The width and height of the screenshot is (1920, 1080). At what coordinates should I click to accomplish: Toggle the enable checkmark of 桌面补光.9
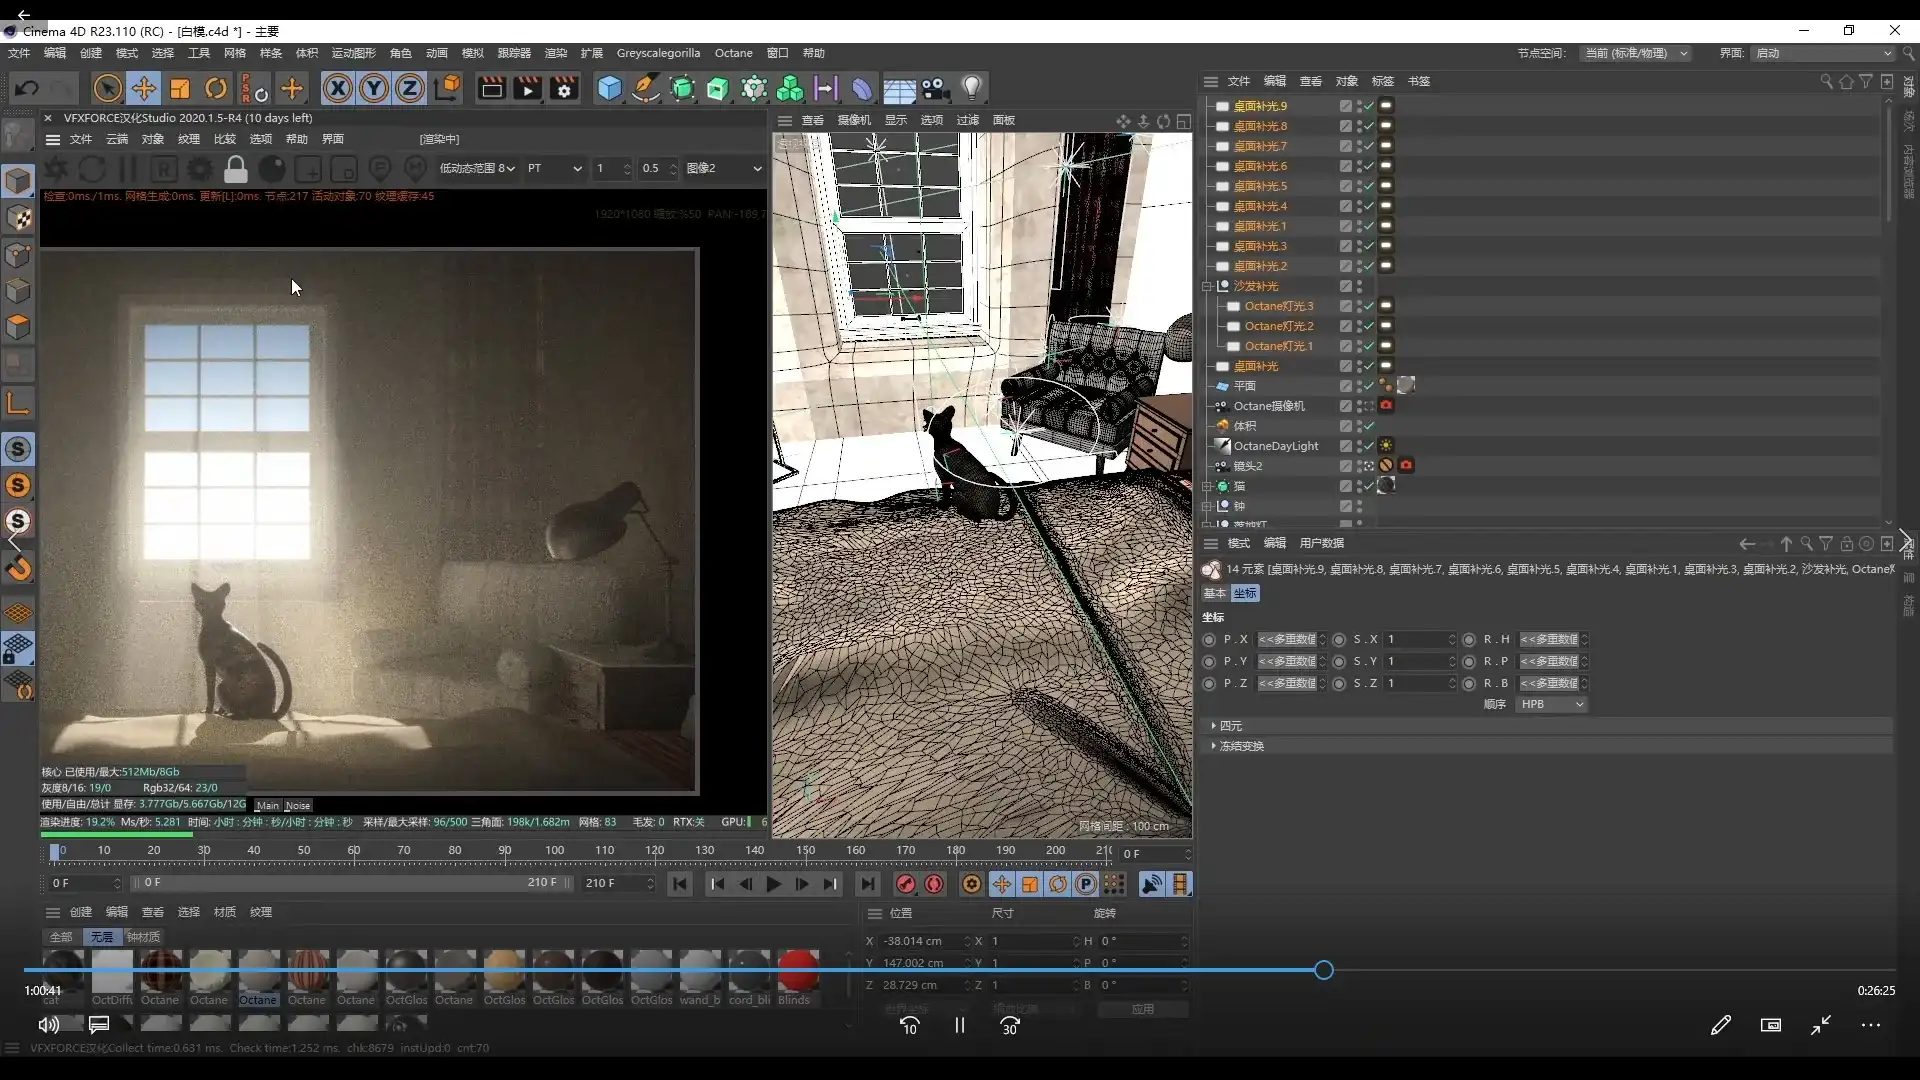(1369, 106)
